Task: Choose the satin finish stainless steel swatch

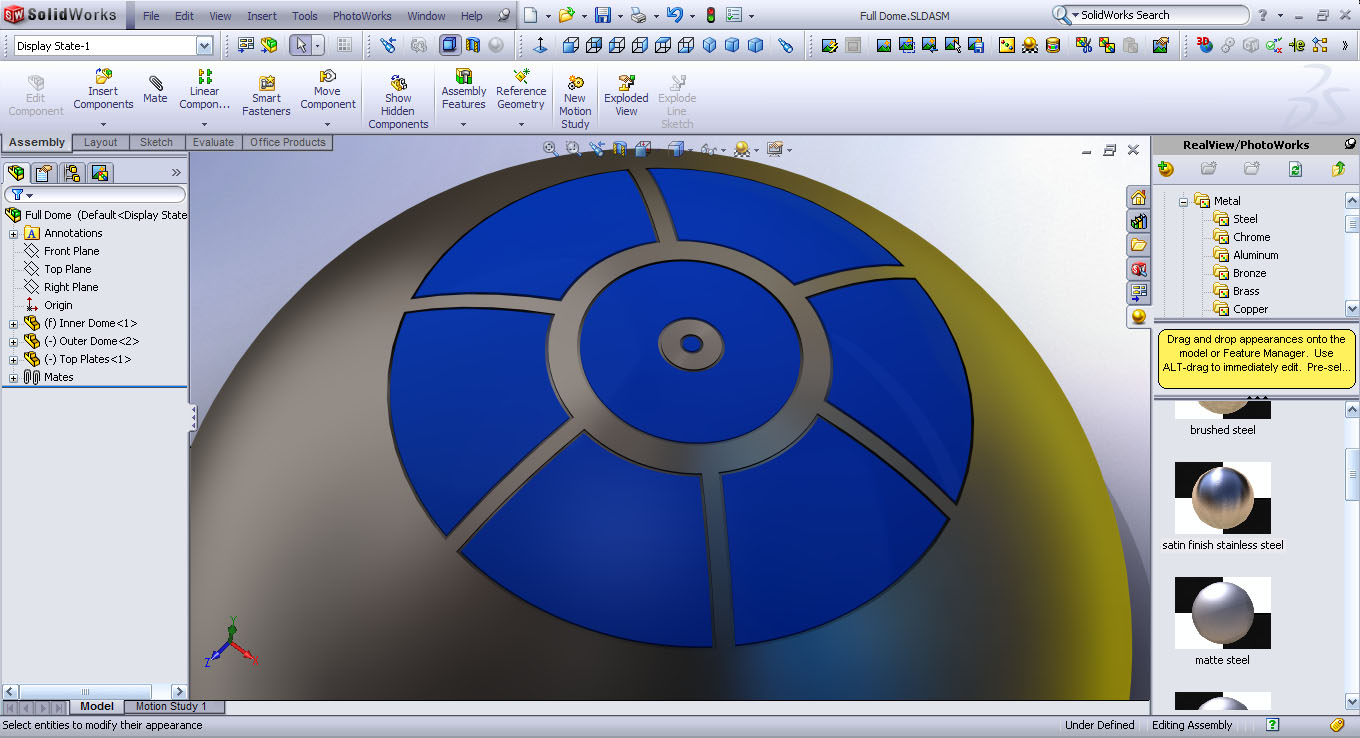Action: (1223, 497)
